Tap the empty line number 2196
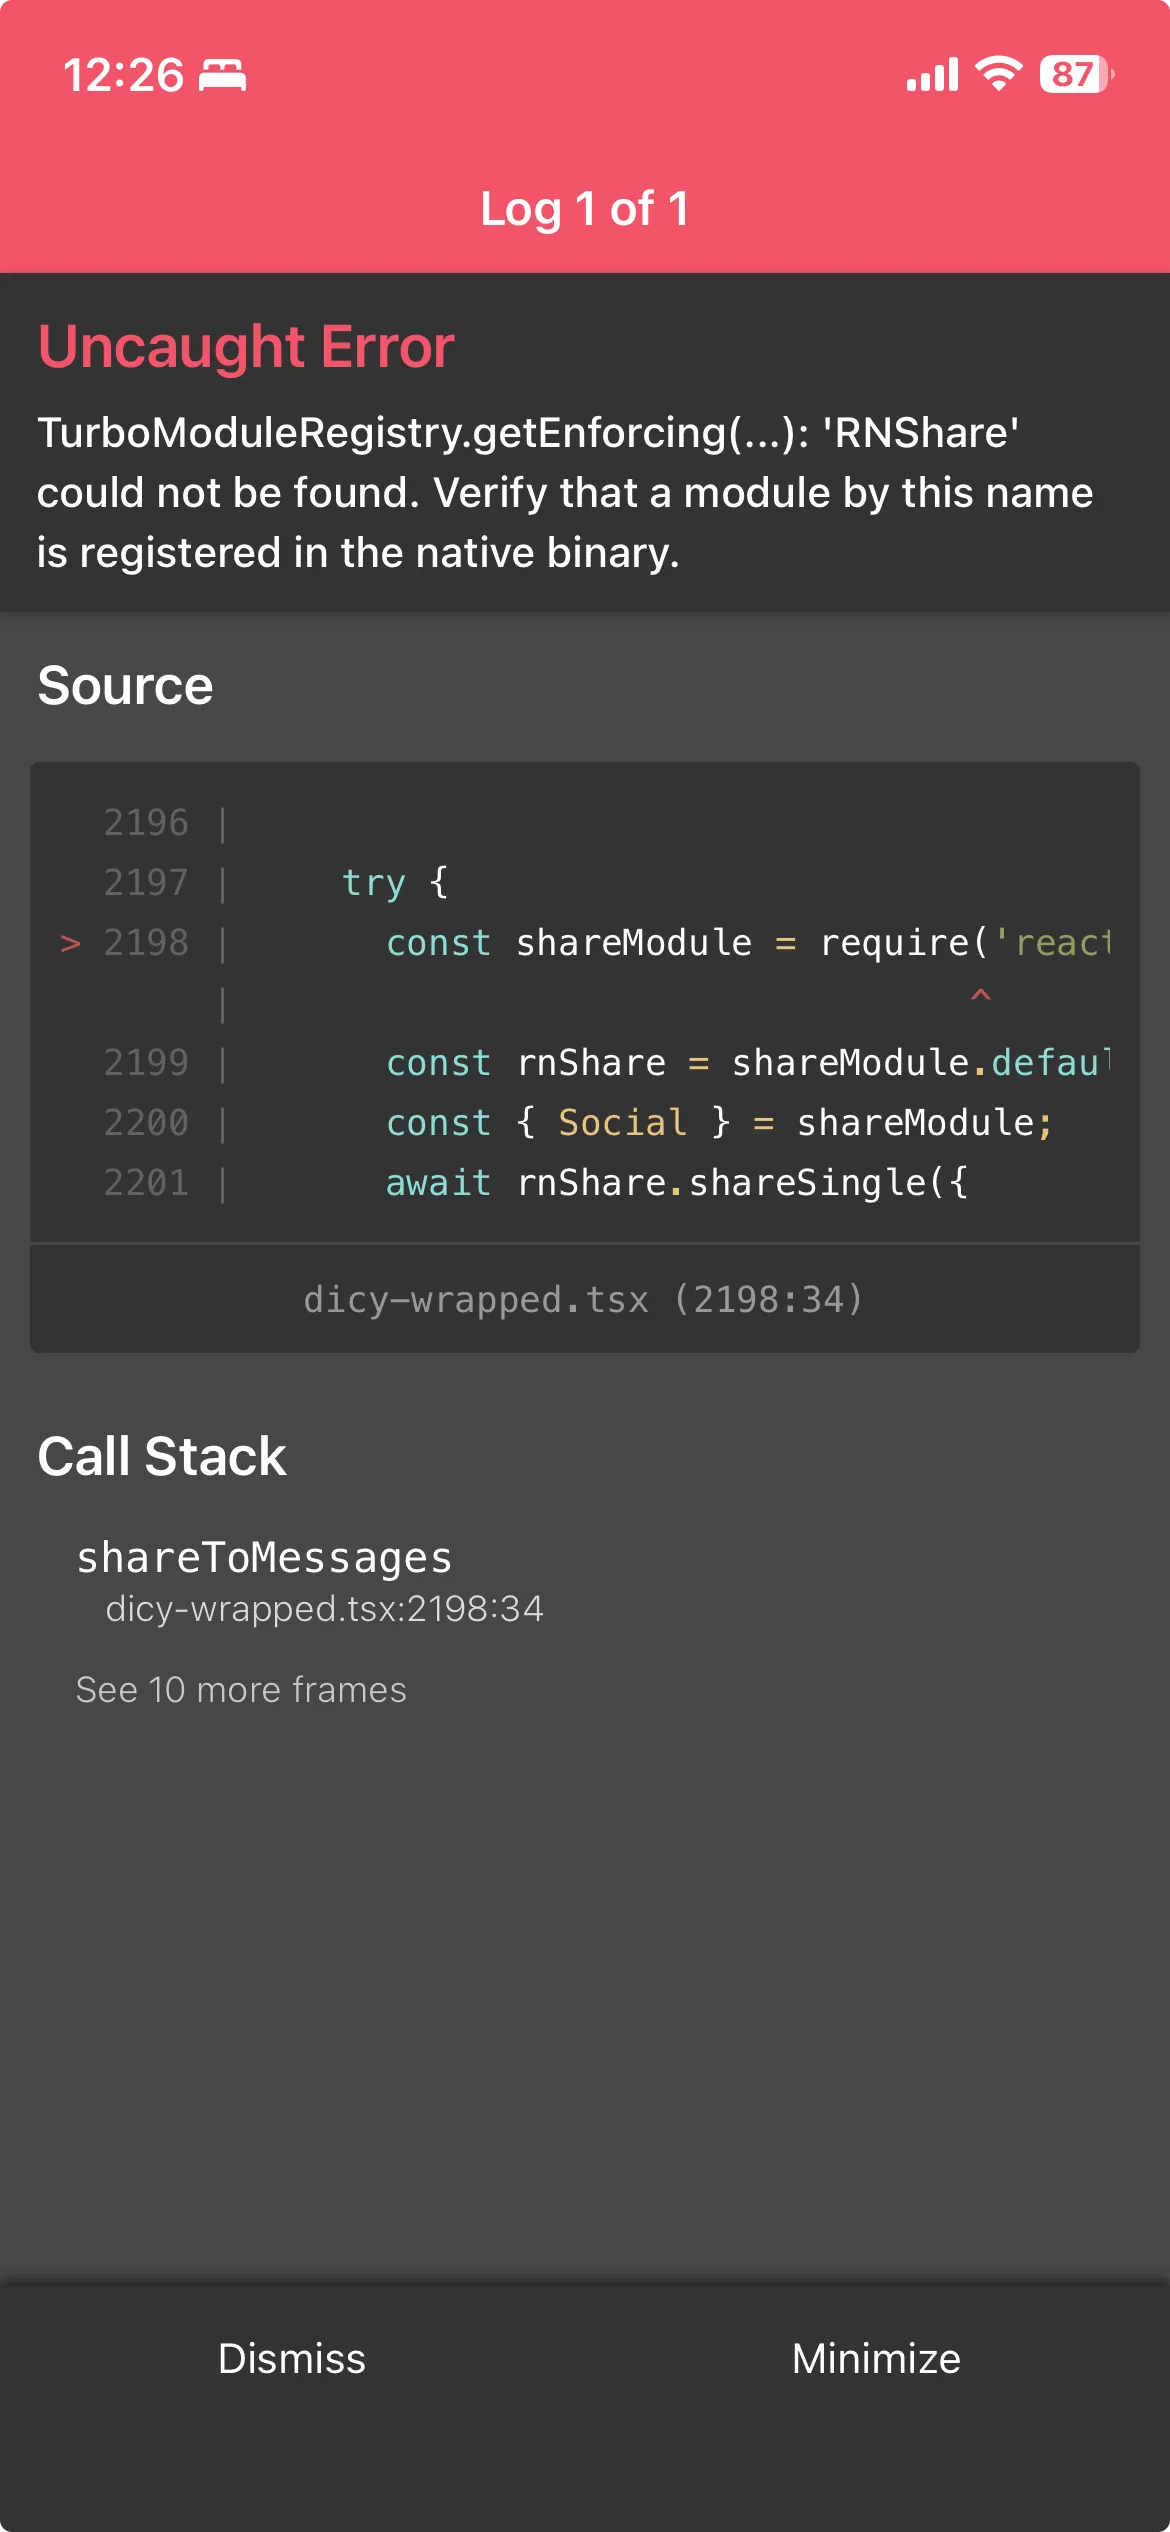The height and width of the screenshot is (2532, 1170). click(146, 823)
